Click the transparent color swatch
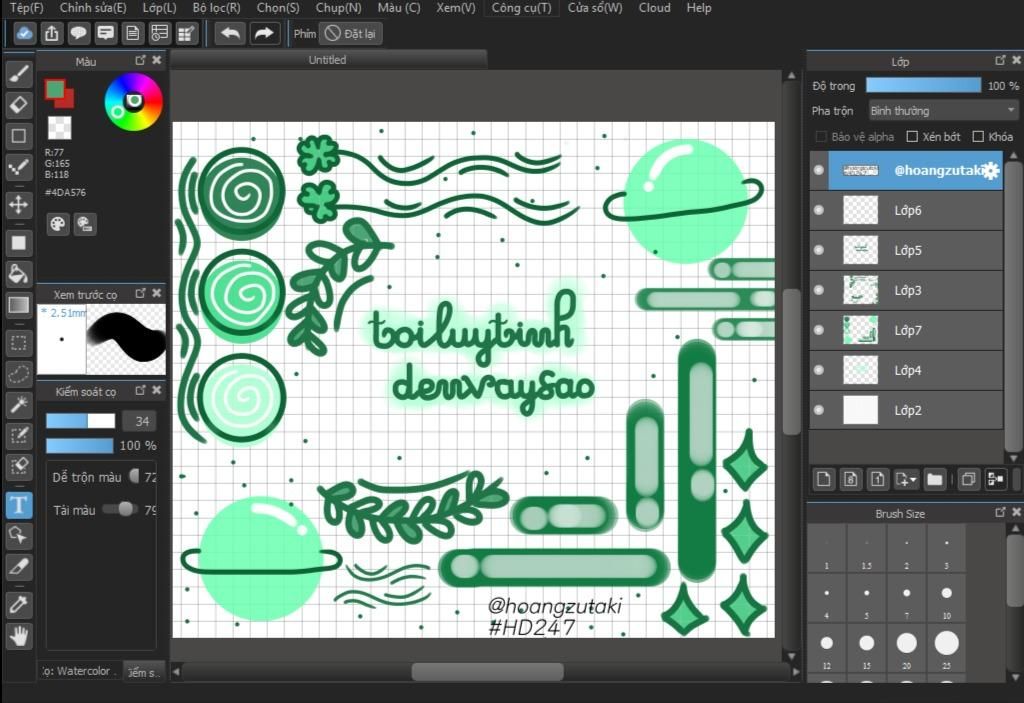This screenshot has width=1024, height=703. (59, 128)
